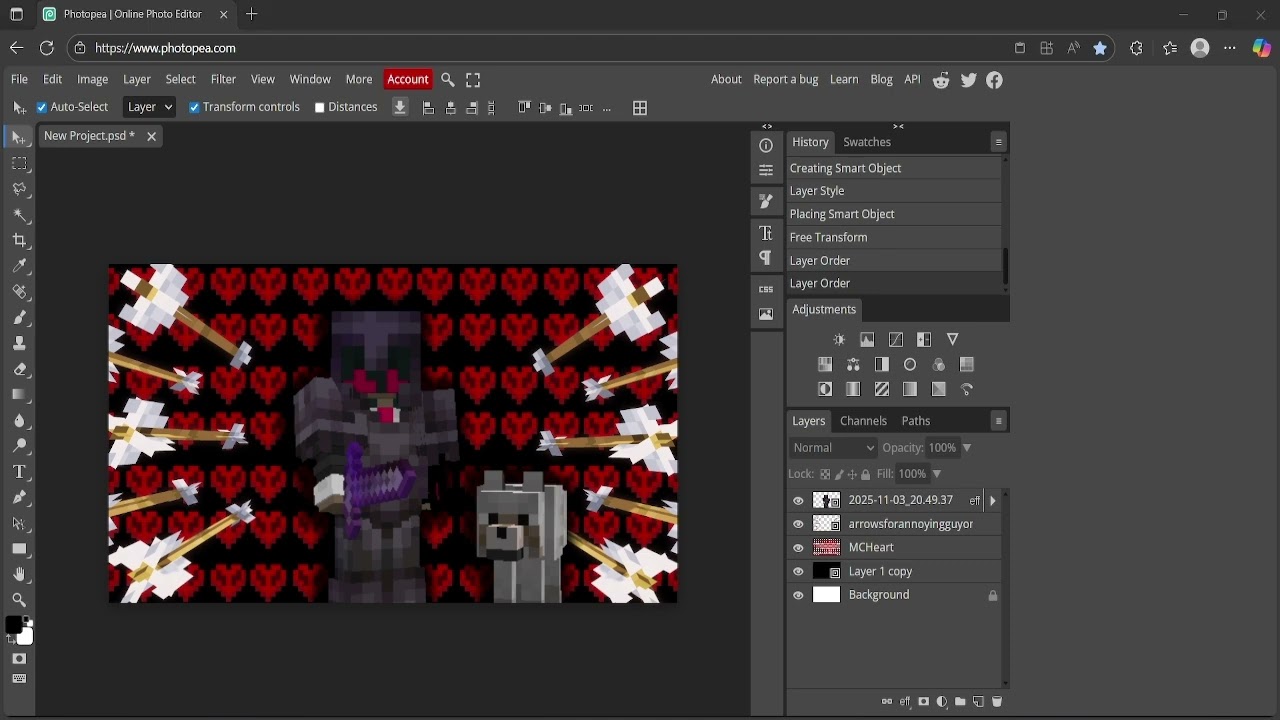Toggle fullscreen mode icon

(x=473, y=80)
